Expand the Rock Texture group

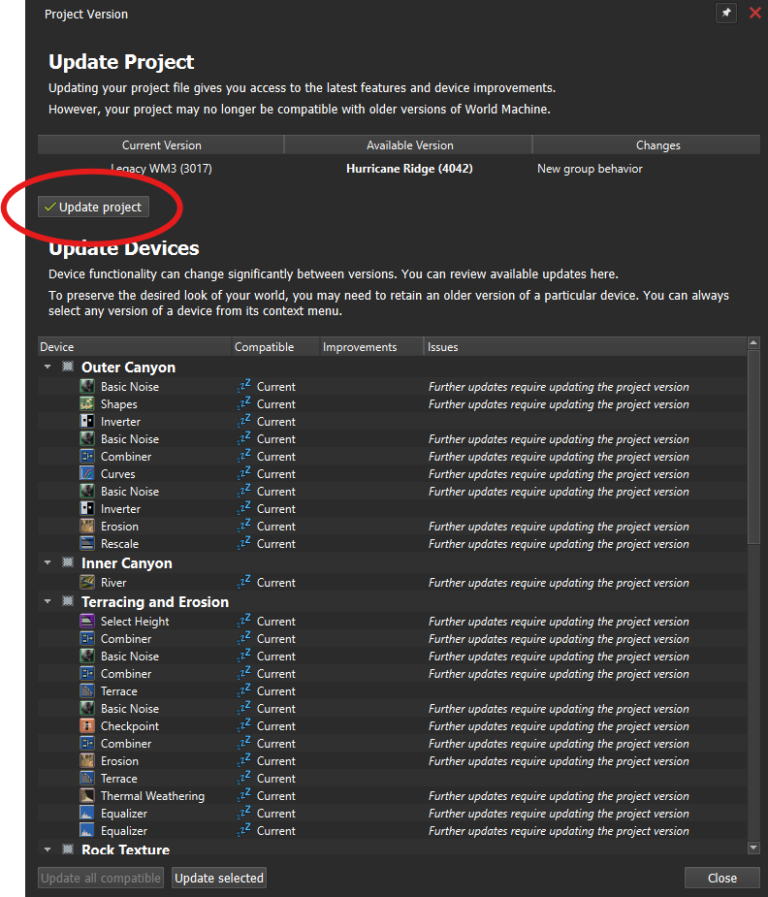pos(46,849)
